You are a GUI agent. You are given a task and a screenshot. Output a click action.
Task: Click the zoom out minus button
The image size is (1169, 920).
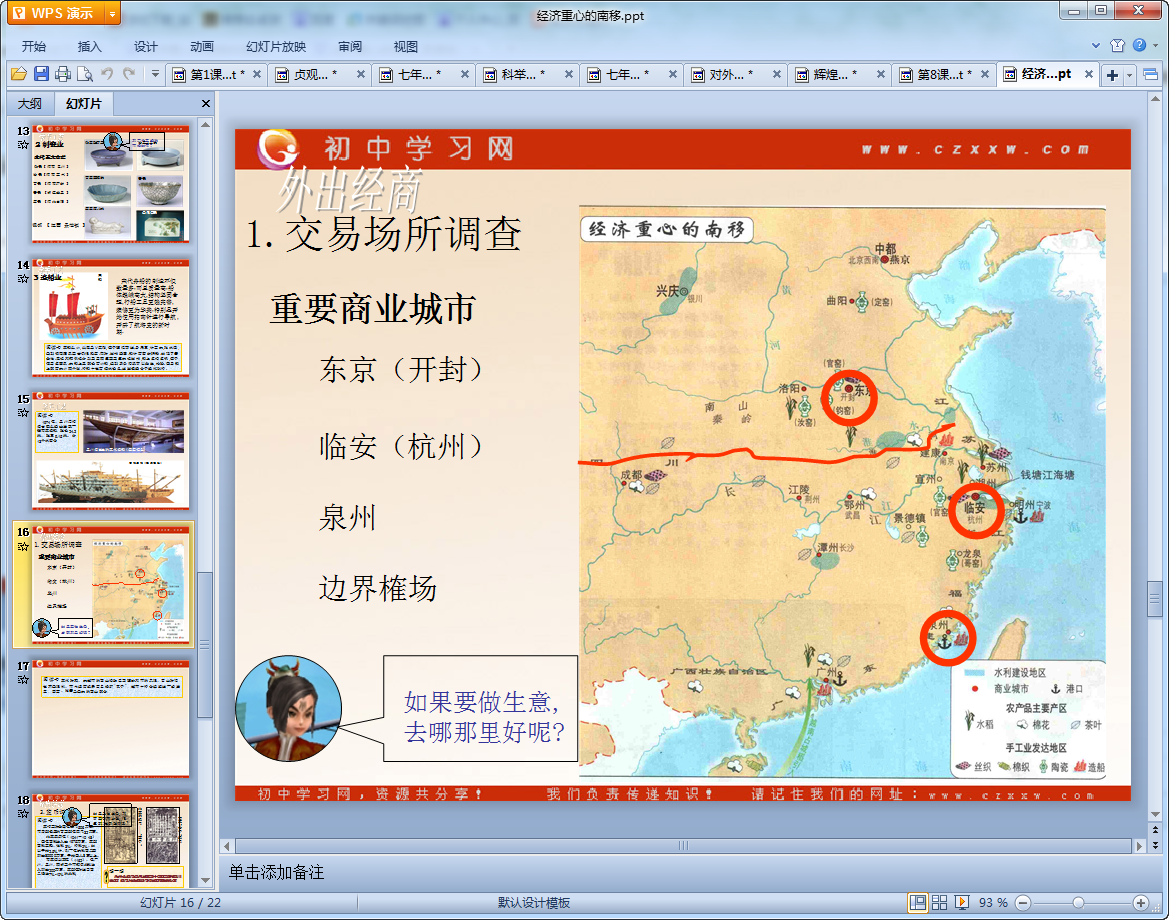click(x=1021, y=902)
